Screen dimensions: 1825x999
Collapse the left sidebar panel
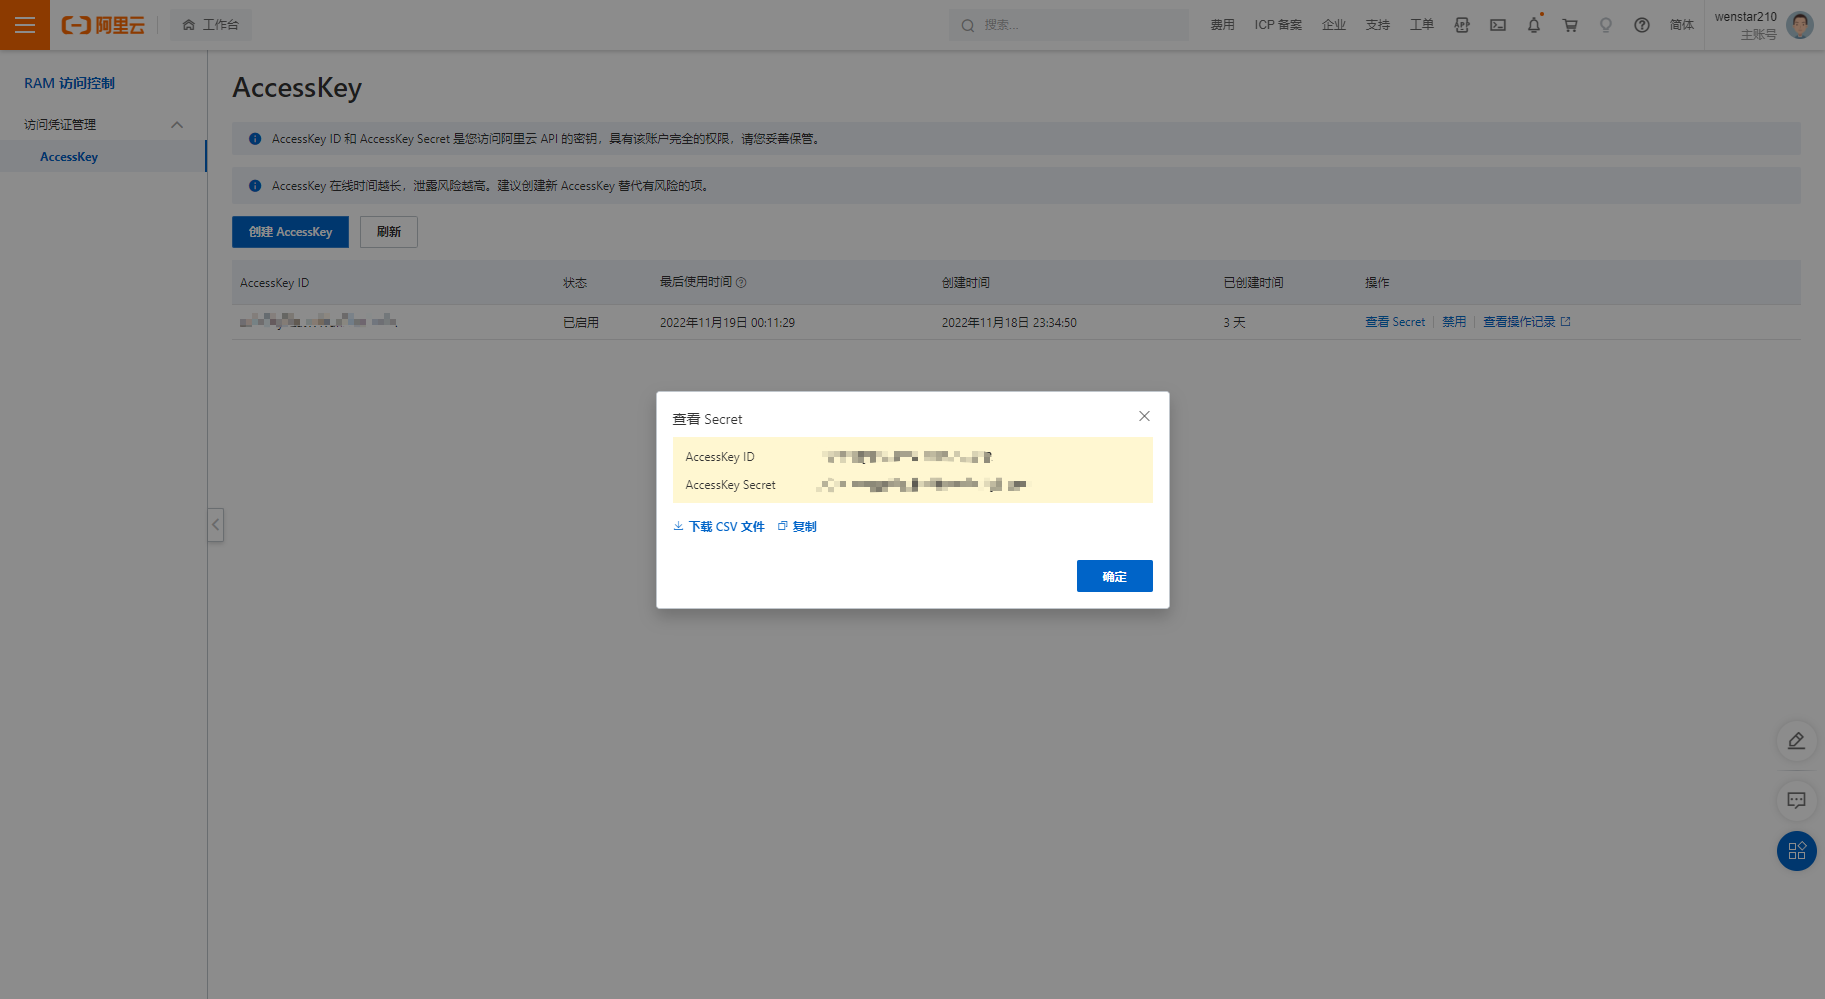point(215,524)
